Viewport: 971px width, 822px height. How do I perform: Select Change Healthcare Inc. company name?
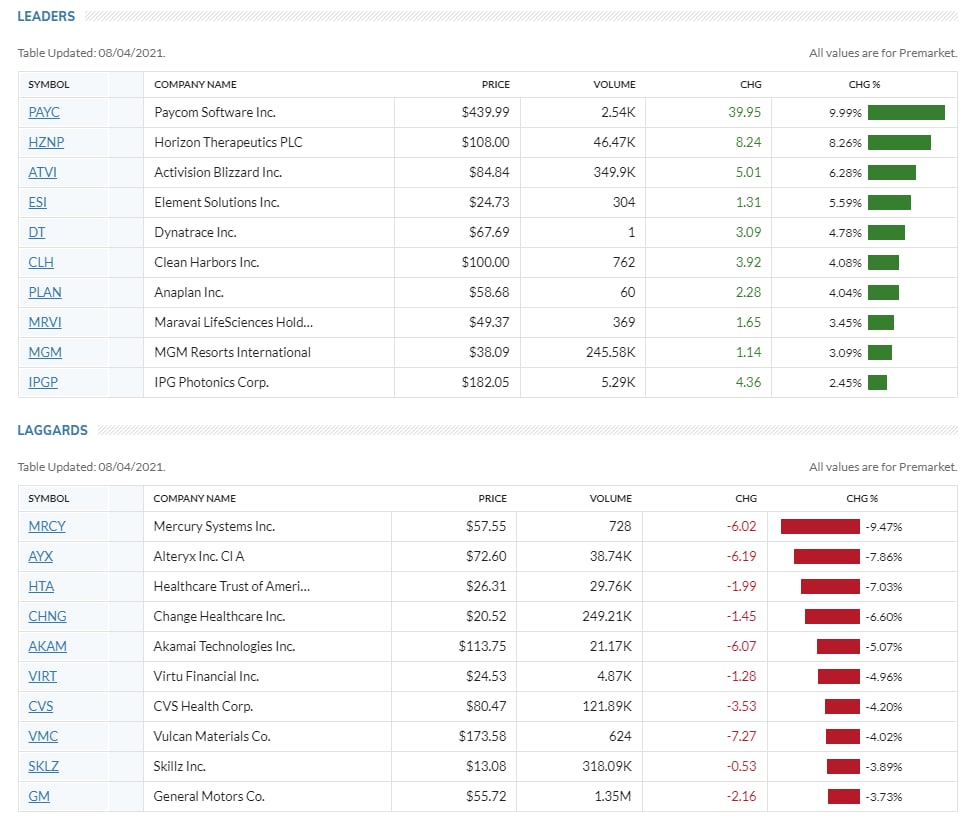(x=219, y=616)
